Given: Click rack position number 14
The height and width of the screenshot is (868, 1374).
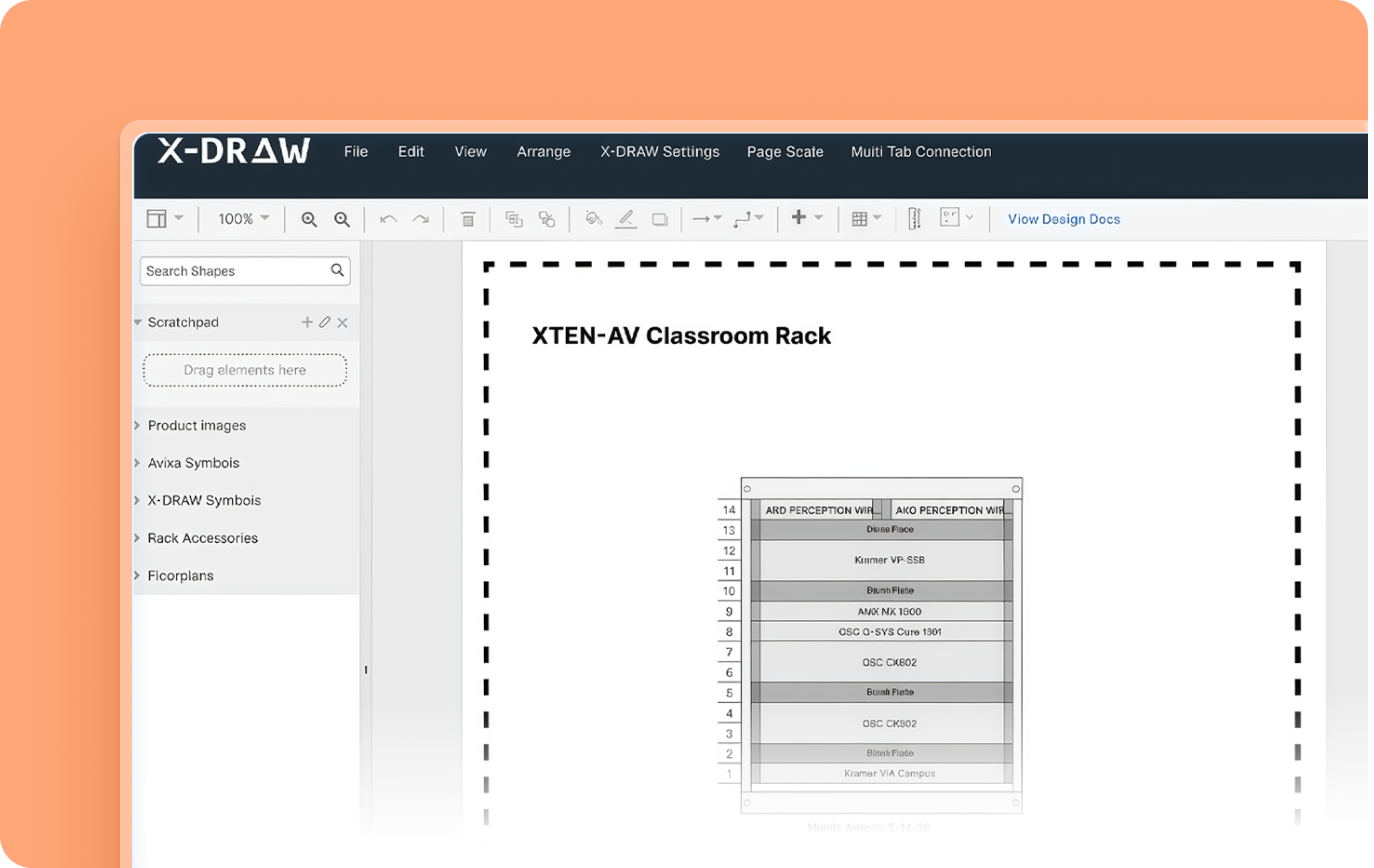Looking at the screenshot, I should pyautogui.click(x=729, y=510).
